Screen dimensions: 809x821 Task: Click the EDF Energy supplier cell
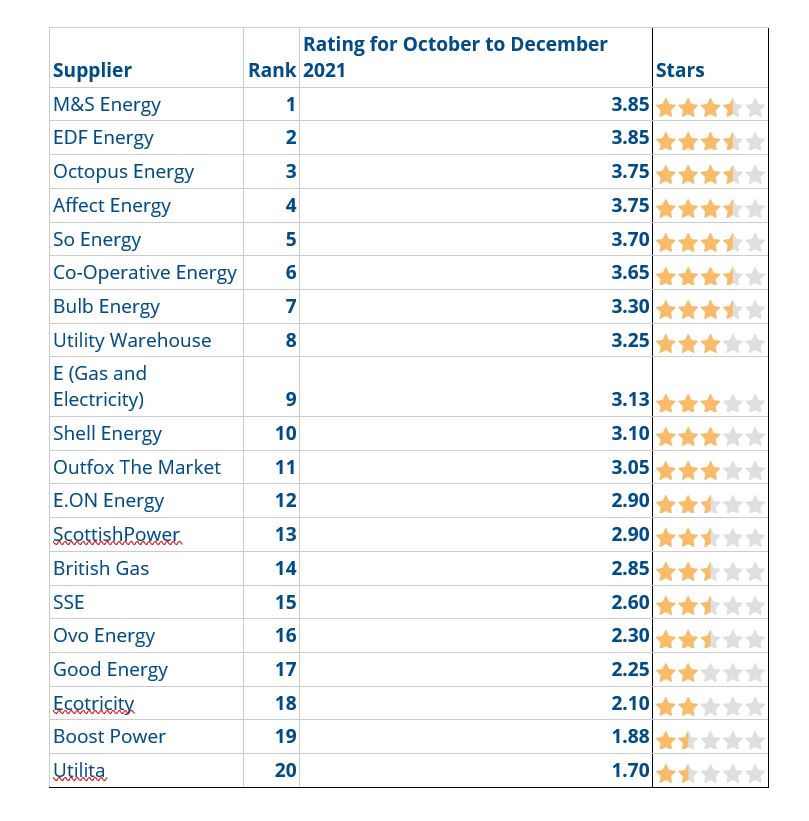(x=103, y=138)
